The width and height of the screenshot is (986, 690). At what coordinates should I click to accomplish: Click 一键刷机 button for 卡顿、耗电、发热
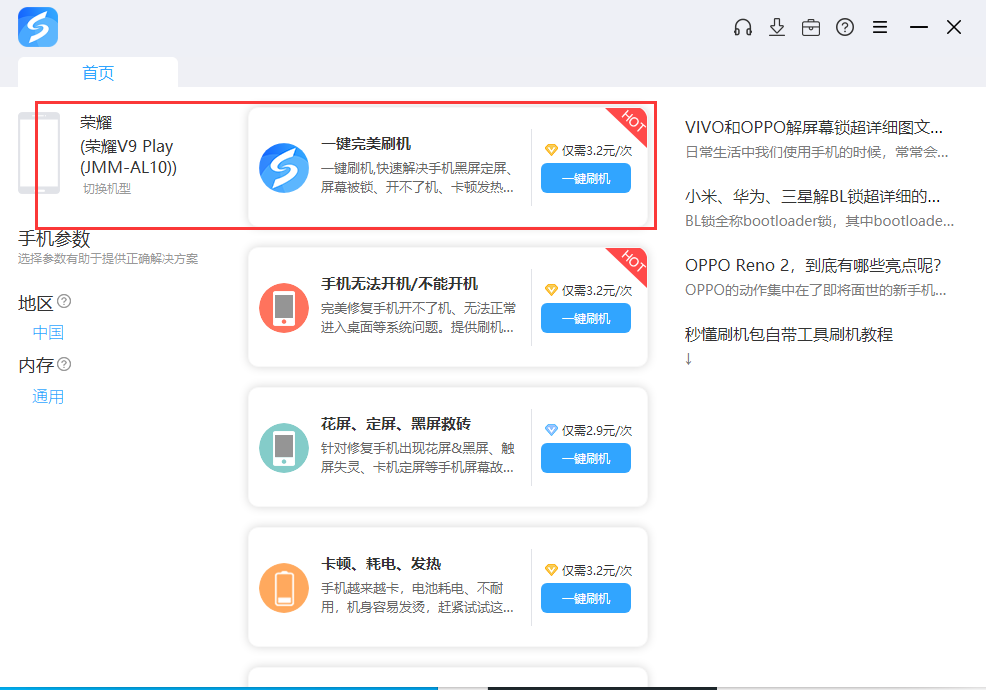pyautogui.click(x=585, y=598)
